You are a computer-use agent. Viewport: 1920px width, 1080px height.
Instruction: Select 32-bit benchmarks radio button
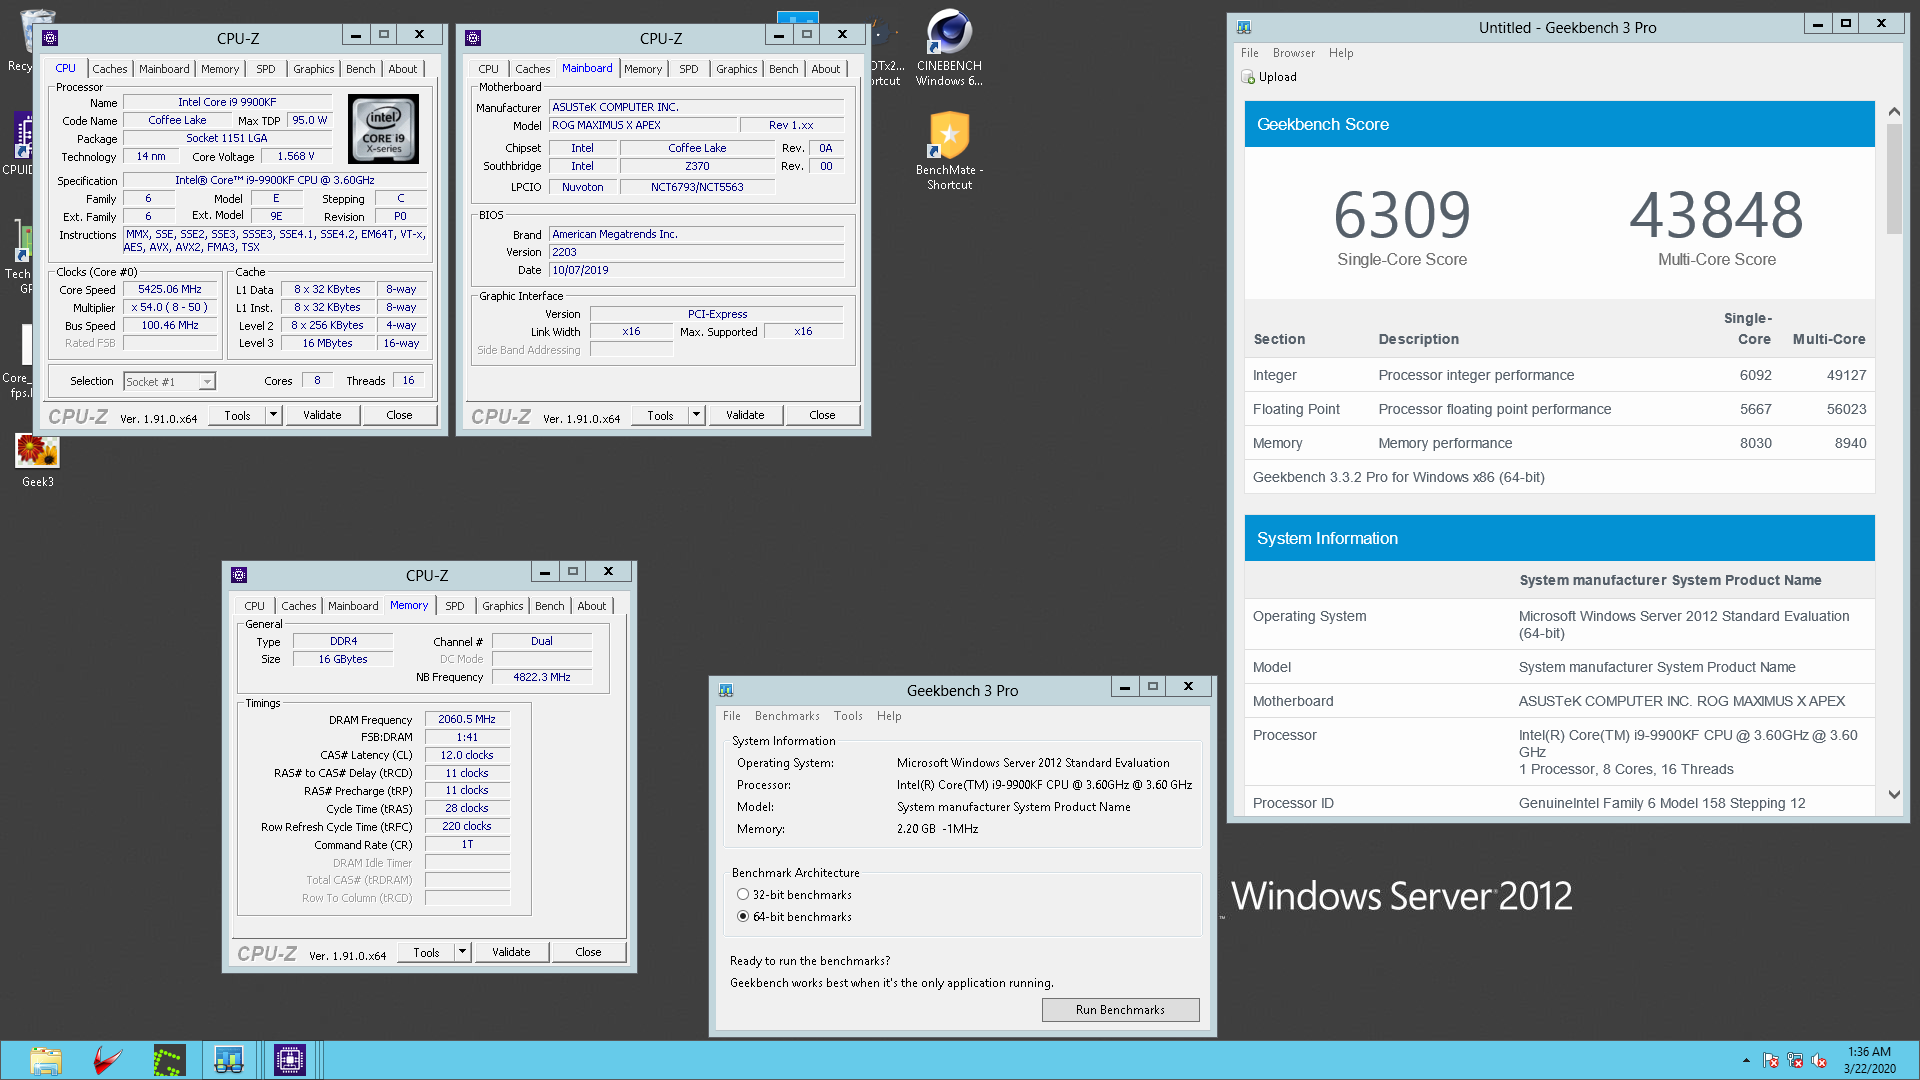(x=743, y=895)
